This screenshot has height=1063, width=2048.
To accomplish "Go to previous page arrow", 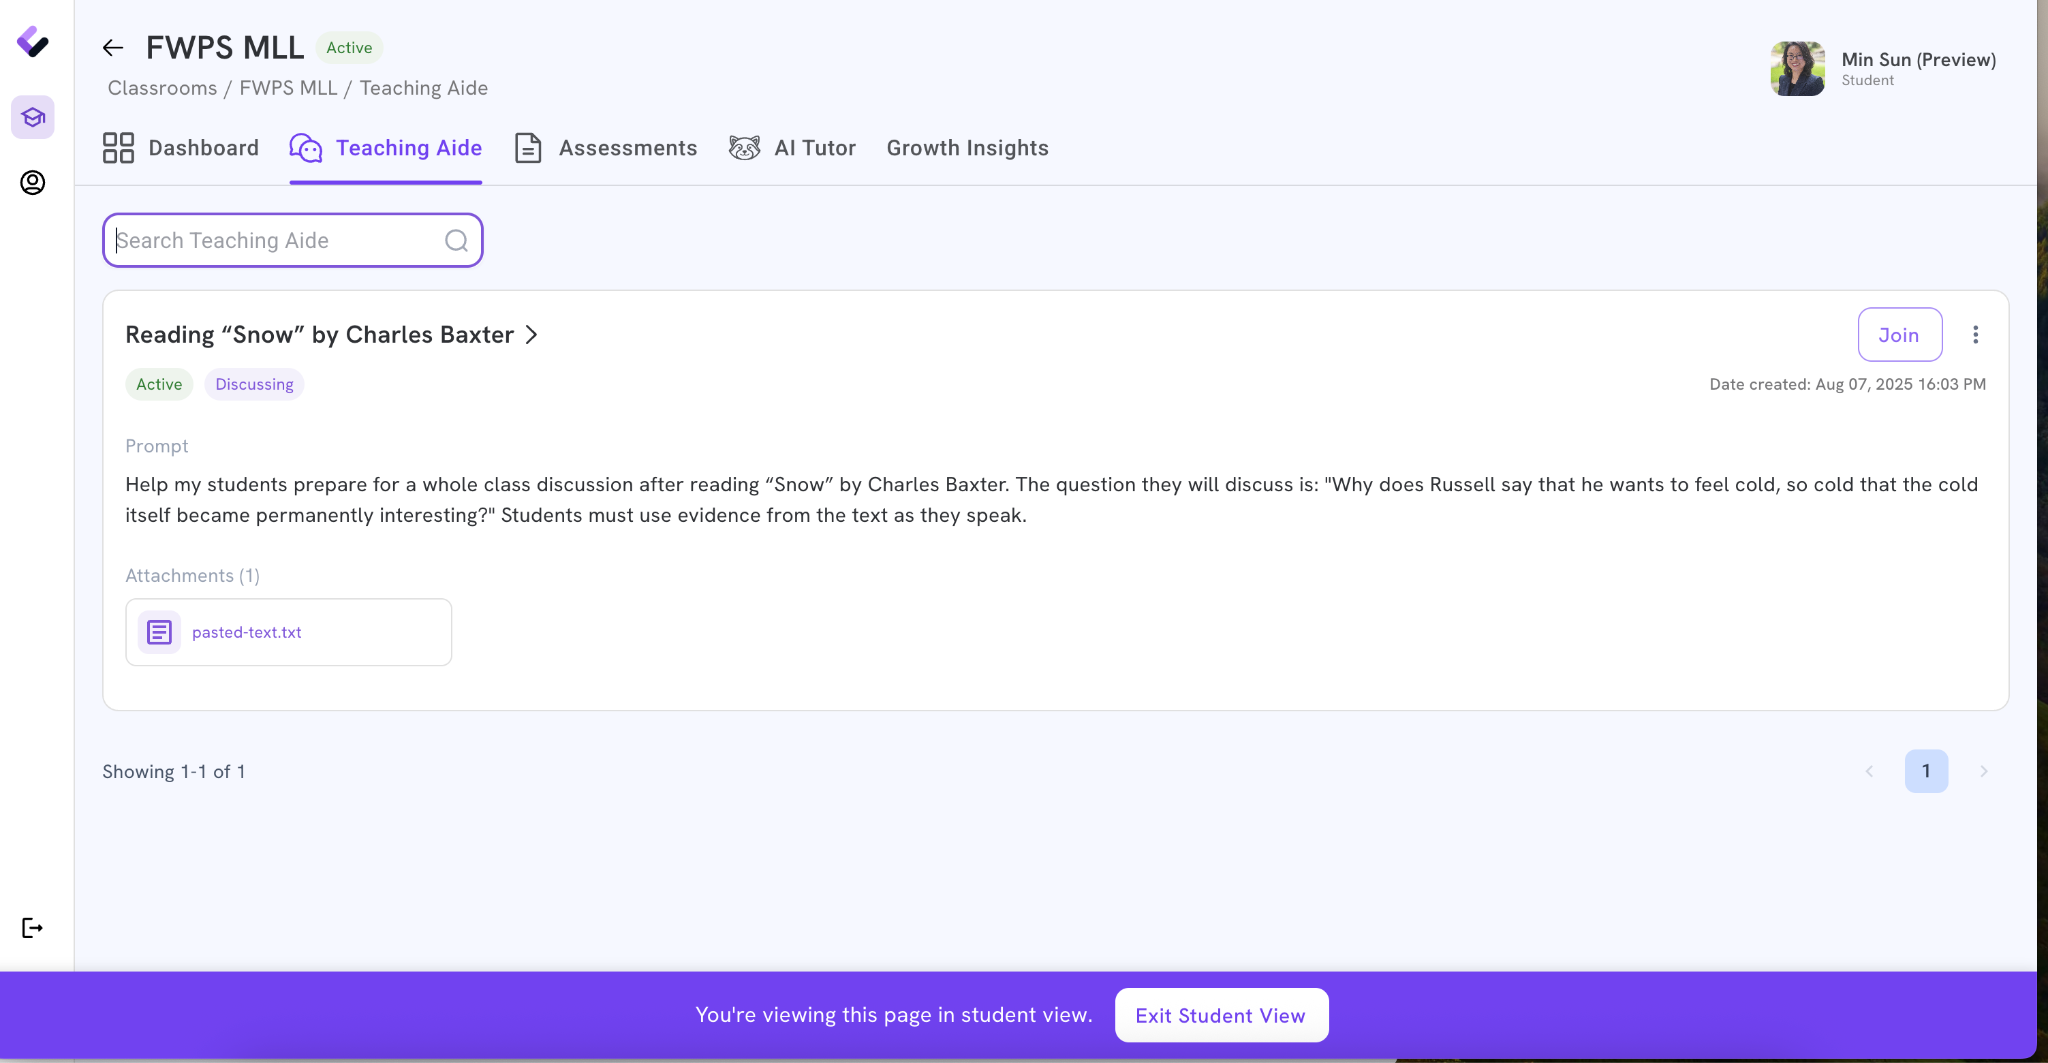I will (1869, 771).
